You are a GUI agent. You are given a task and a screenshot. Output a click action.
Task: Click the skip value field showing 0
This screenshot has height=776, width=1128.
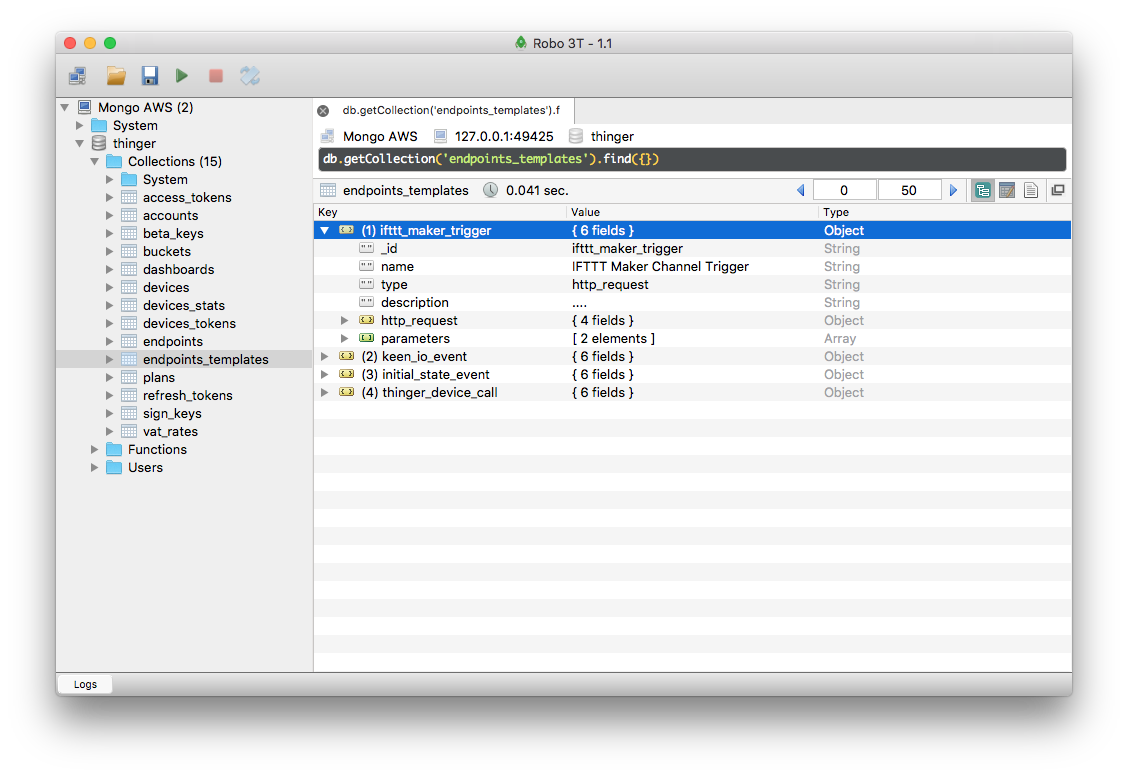[845, 190]
